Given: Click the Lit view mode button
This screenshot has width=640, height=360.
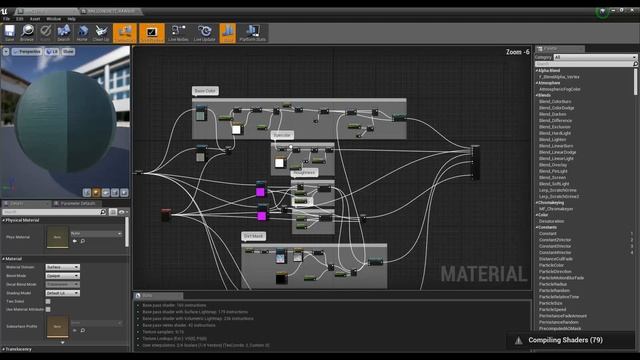Looking at the screenshot, I should tap(52, 52).
